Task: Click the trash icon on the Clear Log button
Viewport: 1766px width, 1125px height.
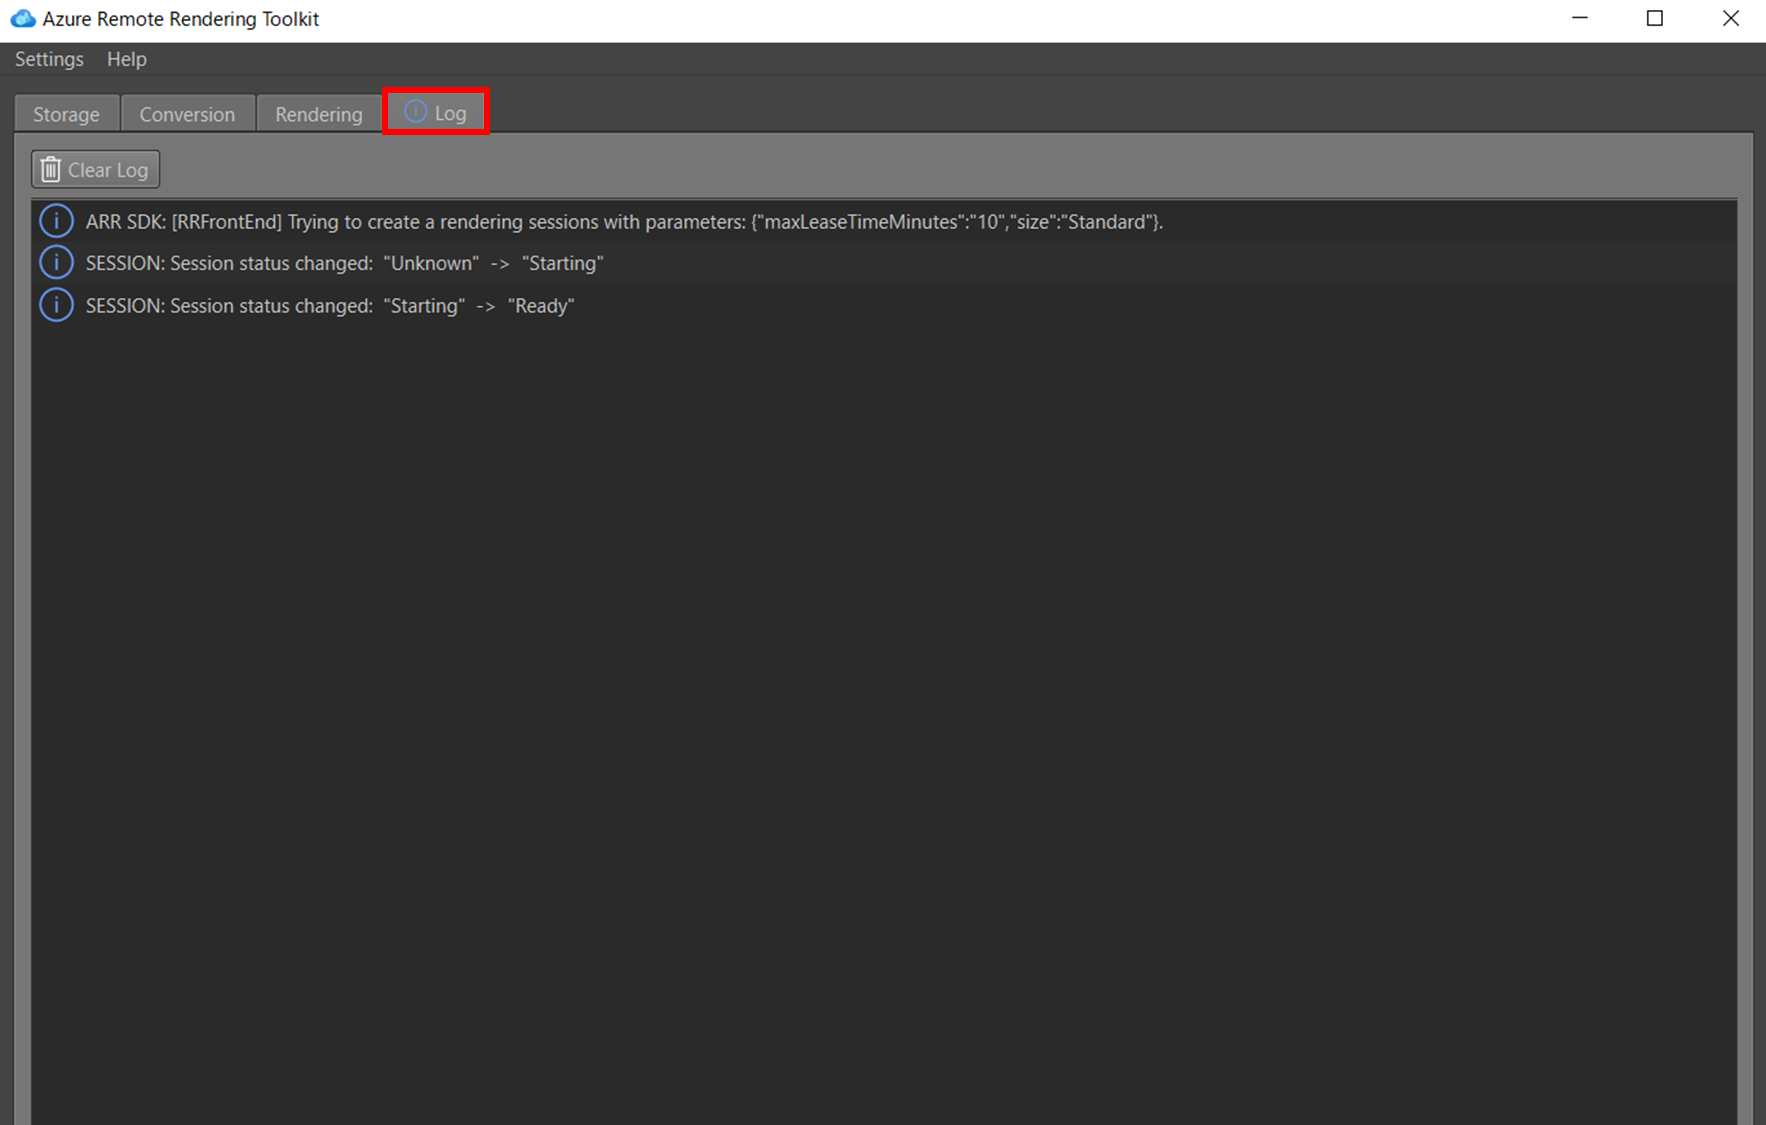Action: (x=50, y=168)
